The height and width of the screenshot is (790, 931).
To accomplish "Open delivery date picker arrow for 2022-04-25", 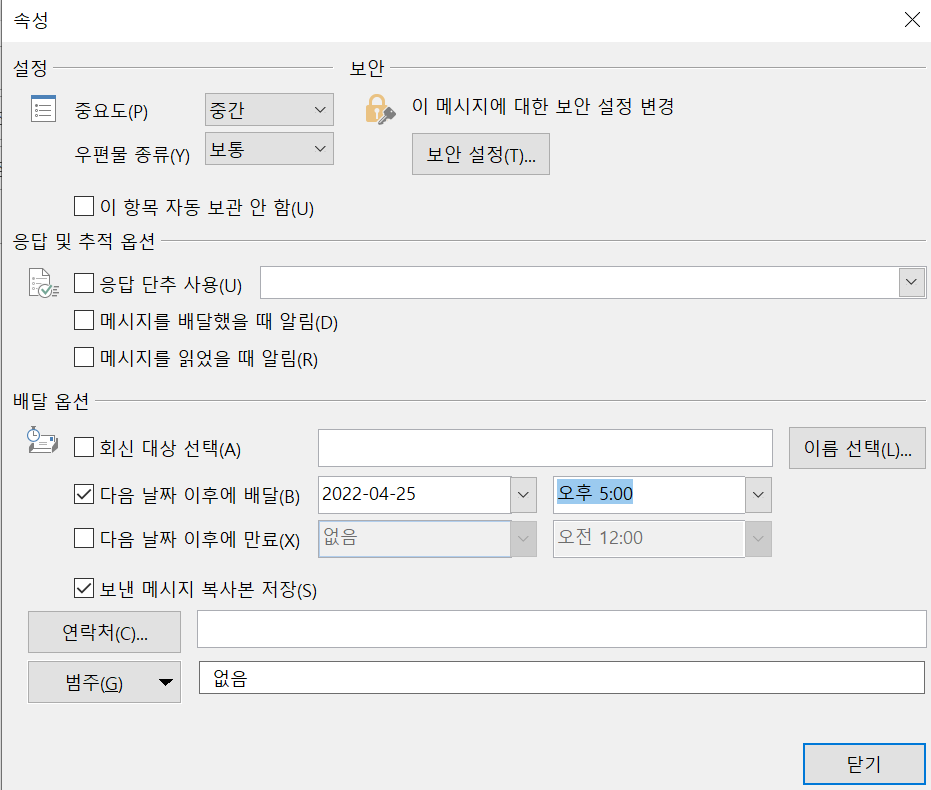I will point(523,494).
